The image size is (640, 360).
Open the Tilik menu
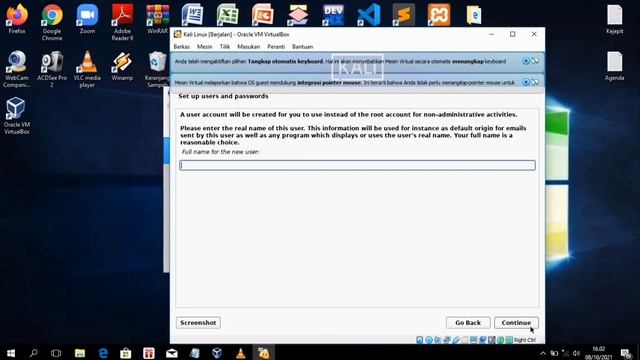[x=225, y=47]
